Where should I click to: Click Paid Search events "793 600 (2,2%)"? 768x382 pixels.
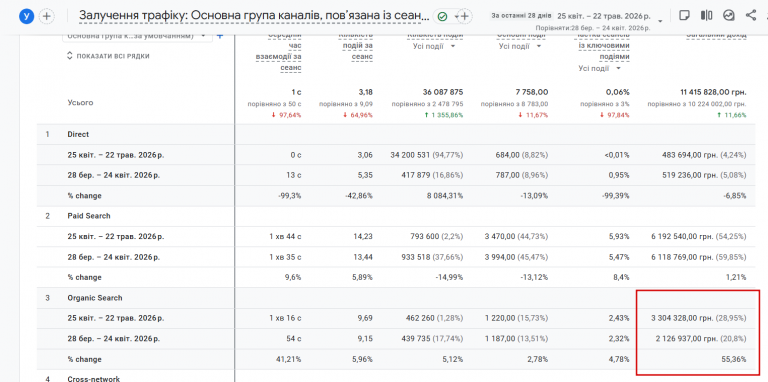[x=437, y=237]
